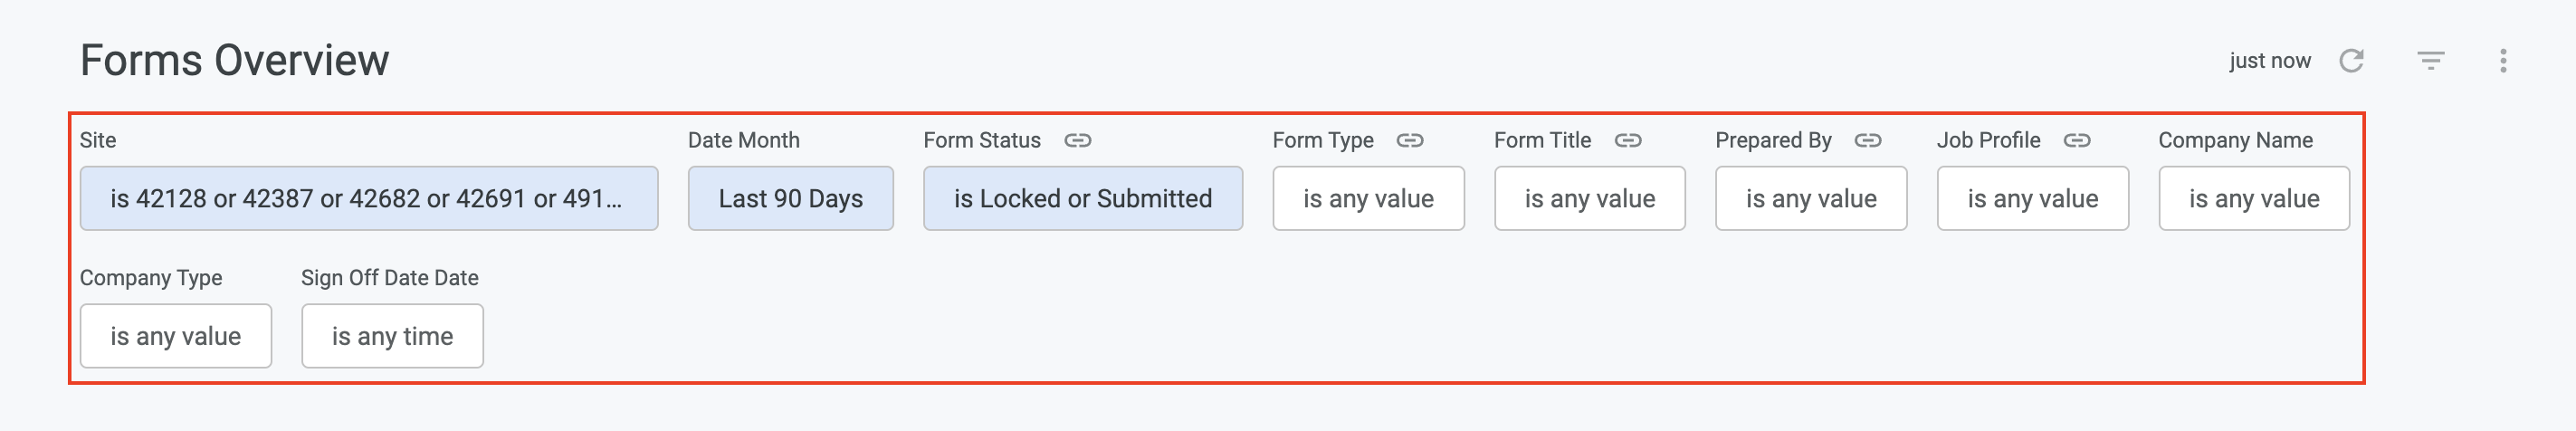The width and height of the screenshot is (2576, 431).
Task: Open the Last 90 Days date filter
Action: point(790,198)
